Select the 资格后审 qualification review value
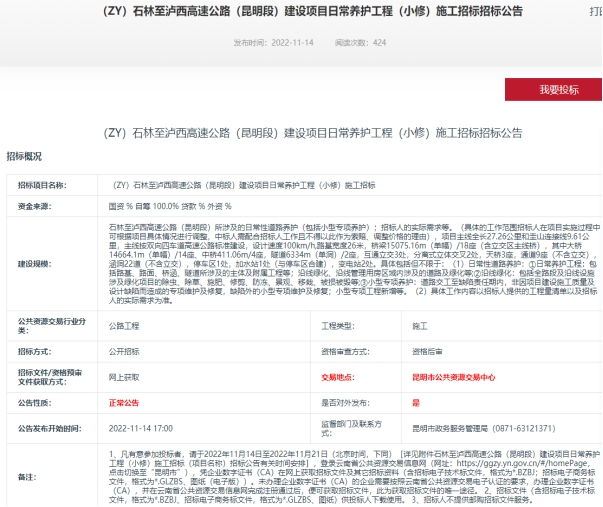The image size is (603, 507). coord(427,352)
